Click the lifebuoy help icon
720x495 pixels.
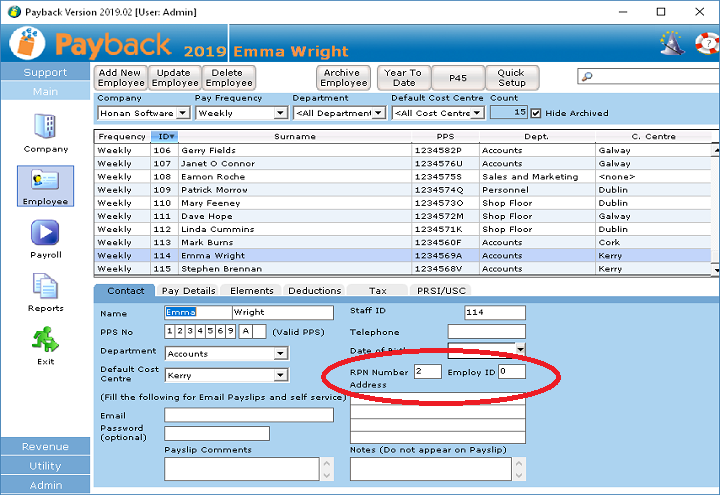point(706,43)
